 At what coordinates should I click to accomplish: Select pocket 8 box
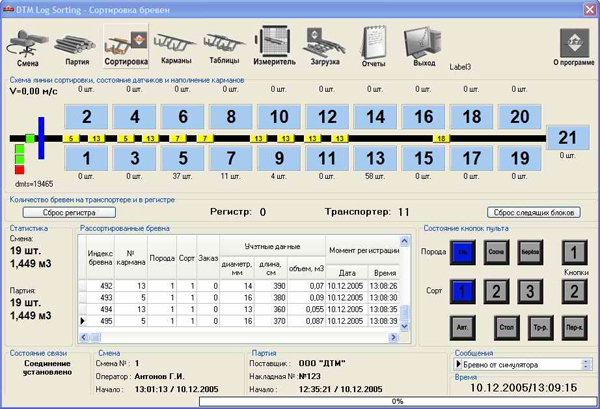tap(231, 117)
